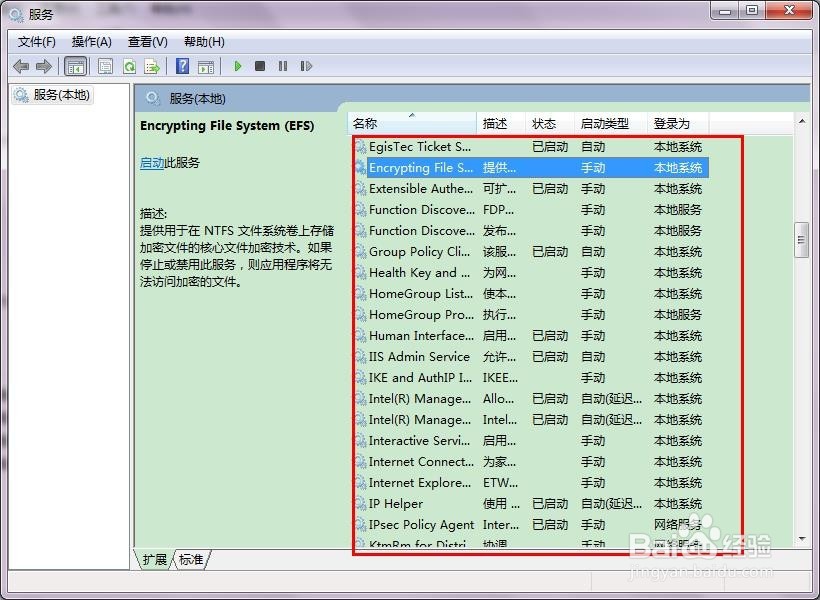Click the Export List toolbar icon

(x=152, y=66)
